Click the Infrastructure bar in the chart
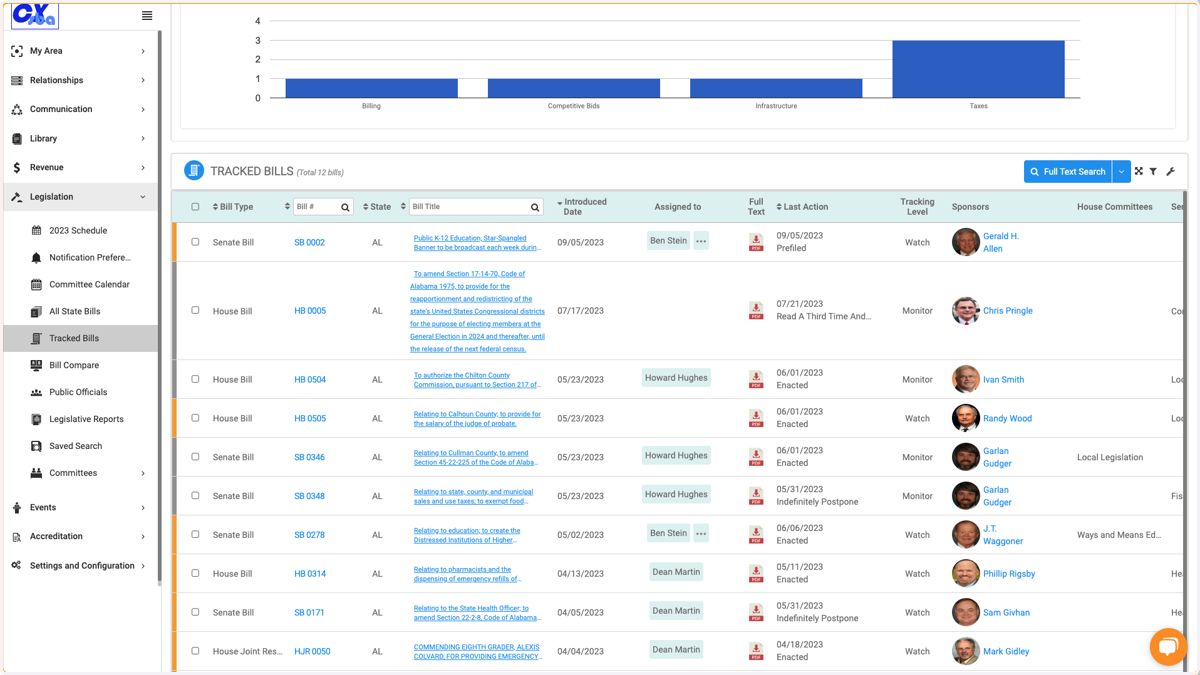This screenshot has height=675, width=1200. [x=776, y=88]
